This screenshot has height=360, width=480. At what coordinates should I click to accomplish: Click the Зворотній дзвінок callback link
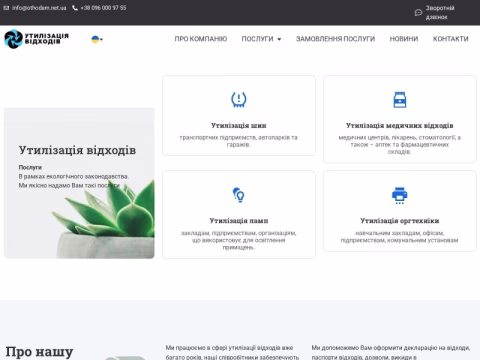pyautogui.click(x=440, y=13)
